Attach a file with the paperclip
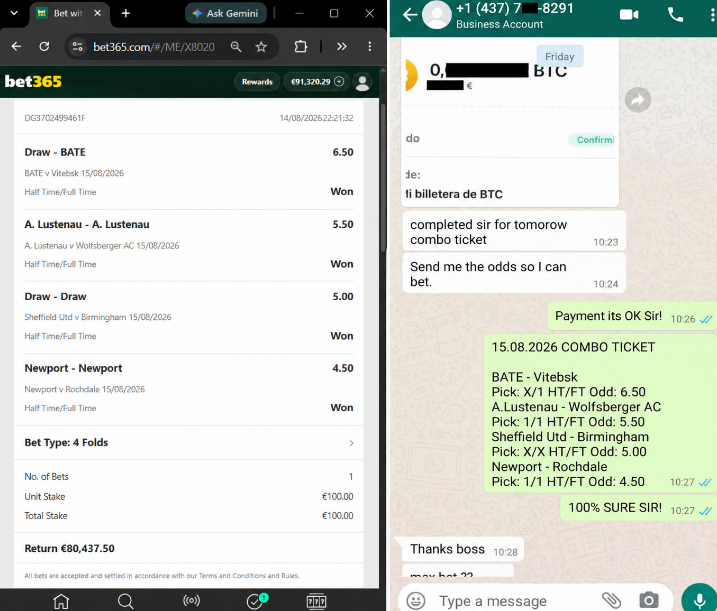Screen dimensions: 717x611 click(x=611, y=600)
